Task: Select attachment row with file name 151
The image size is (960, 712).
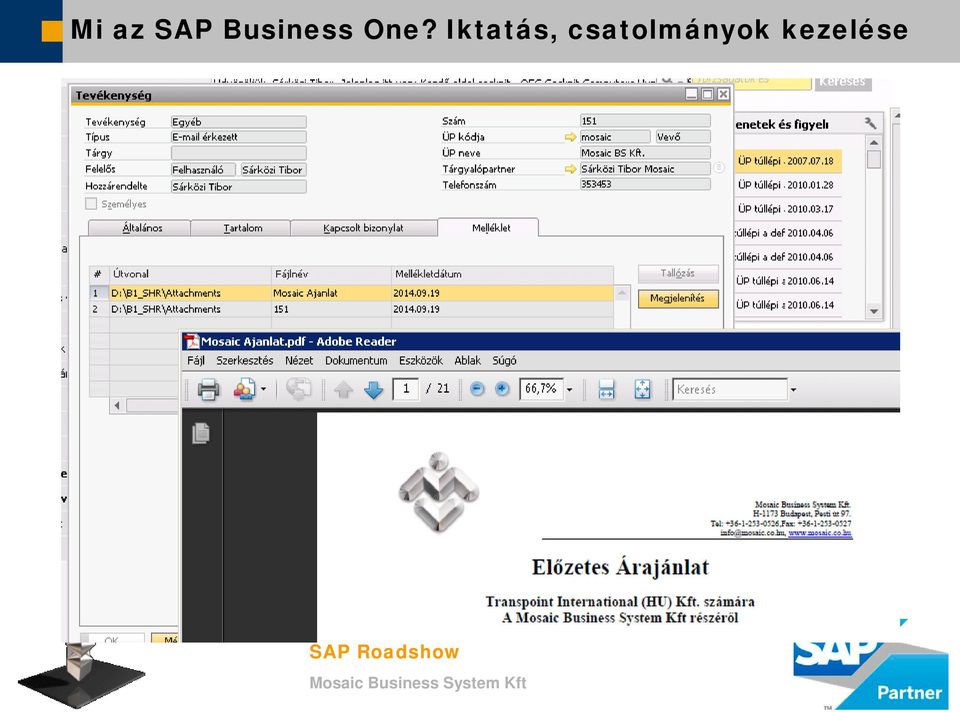Action: (351, 309)
